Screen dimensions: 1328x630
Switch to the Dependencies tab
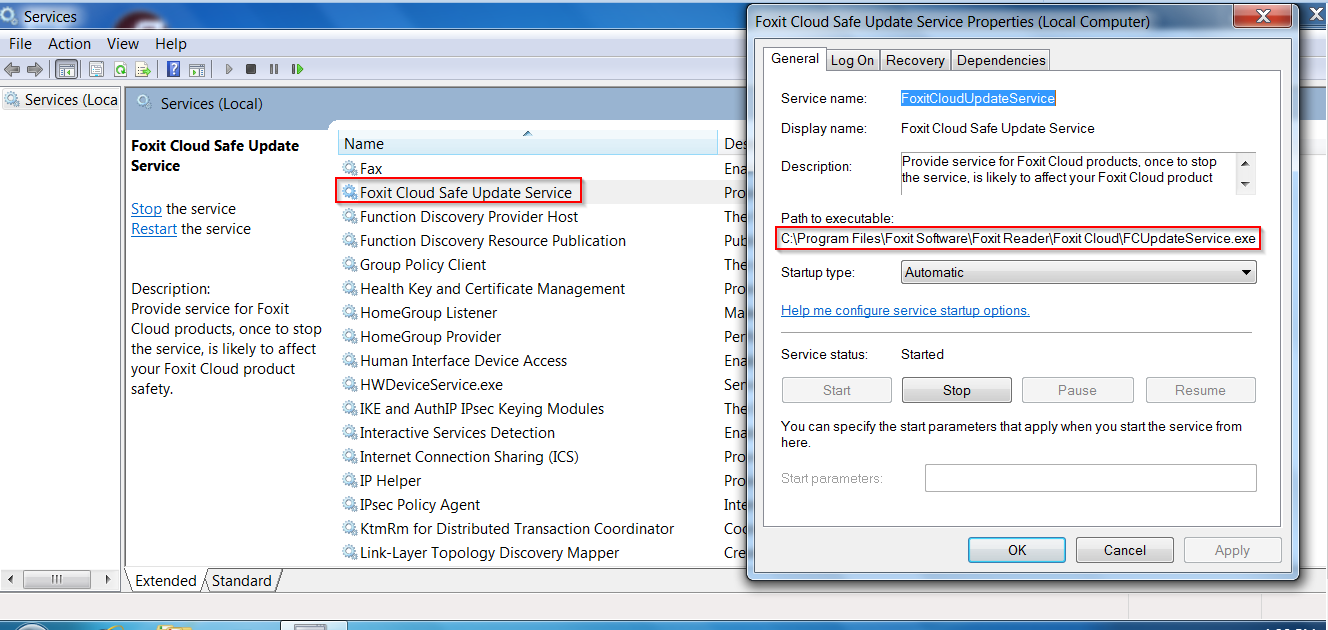coord(1001,60)
